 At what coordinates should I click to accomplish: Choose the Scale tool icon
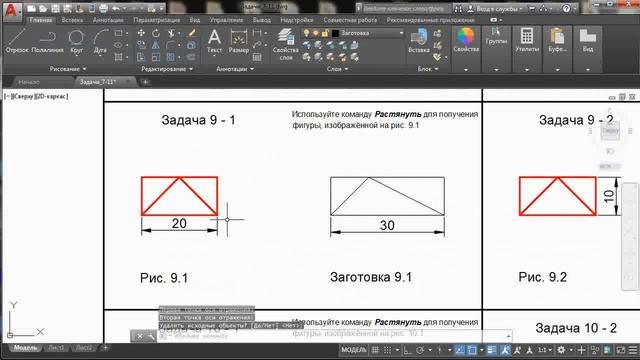[x=156, y=57]
